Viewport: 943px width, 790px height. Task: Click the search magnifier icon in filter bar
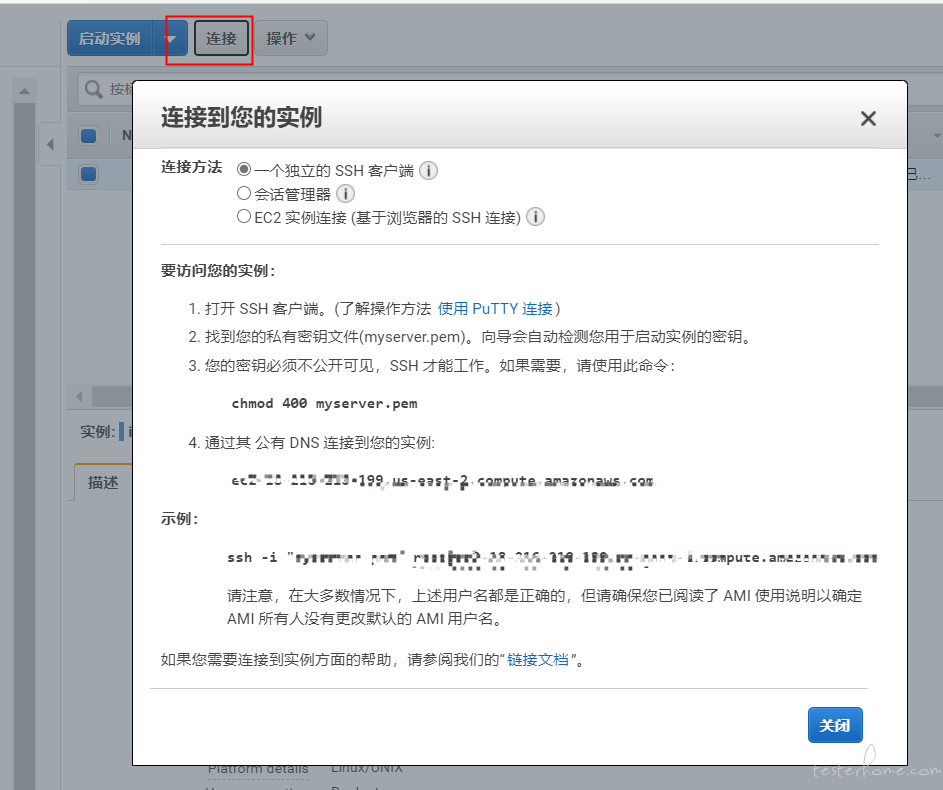[x=93, y=89]
